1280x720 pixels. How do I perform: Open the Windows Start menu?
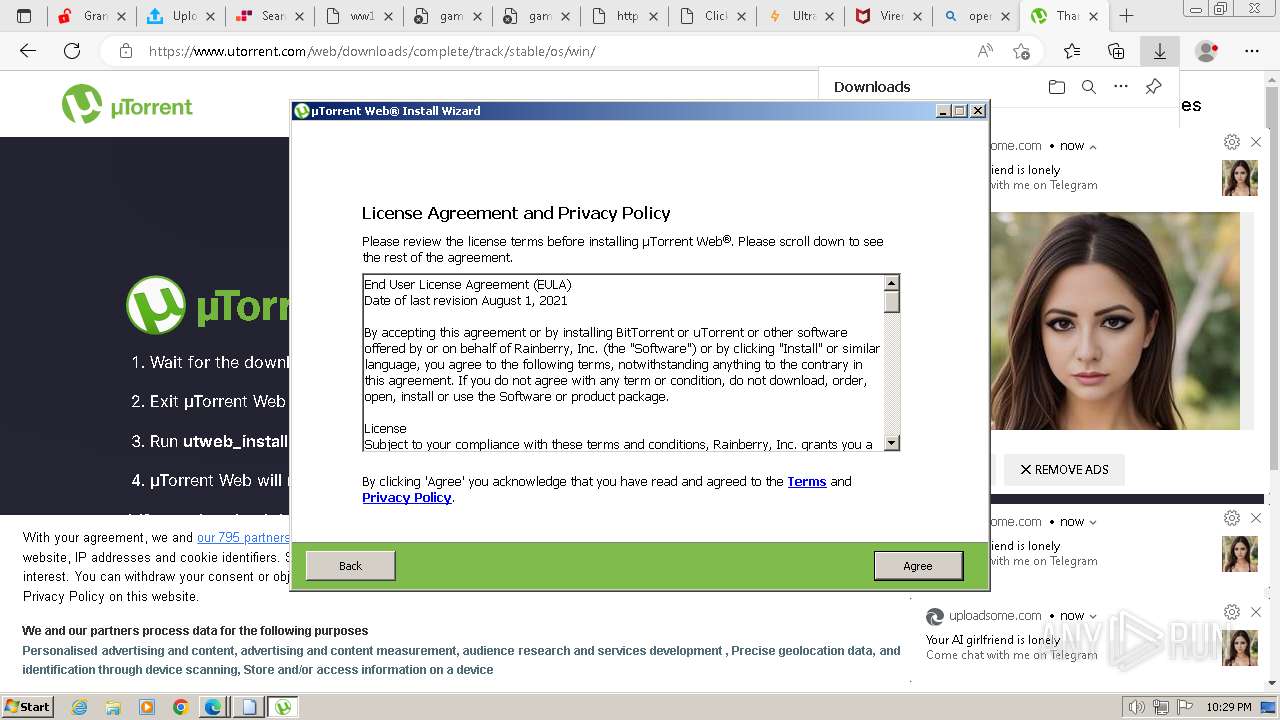click(x=27, y=707)
